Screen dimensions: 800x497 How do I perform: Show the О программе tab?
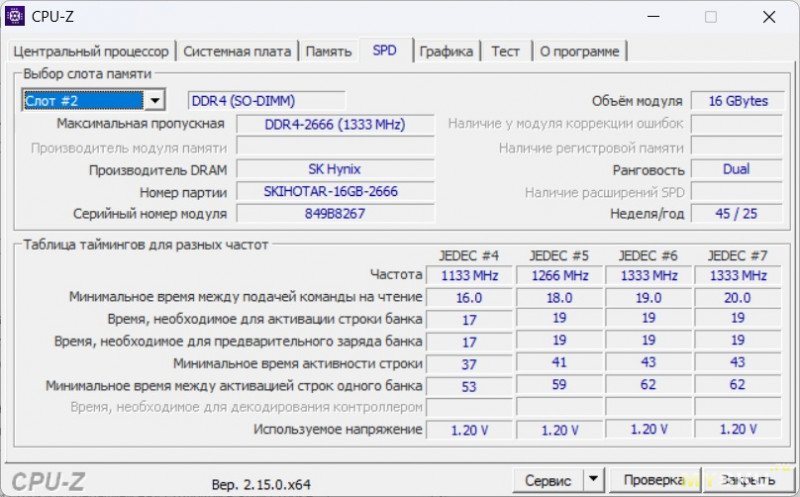(x=579, y=51)
